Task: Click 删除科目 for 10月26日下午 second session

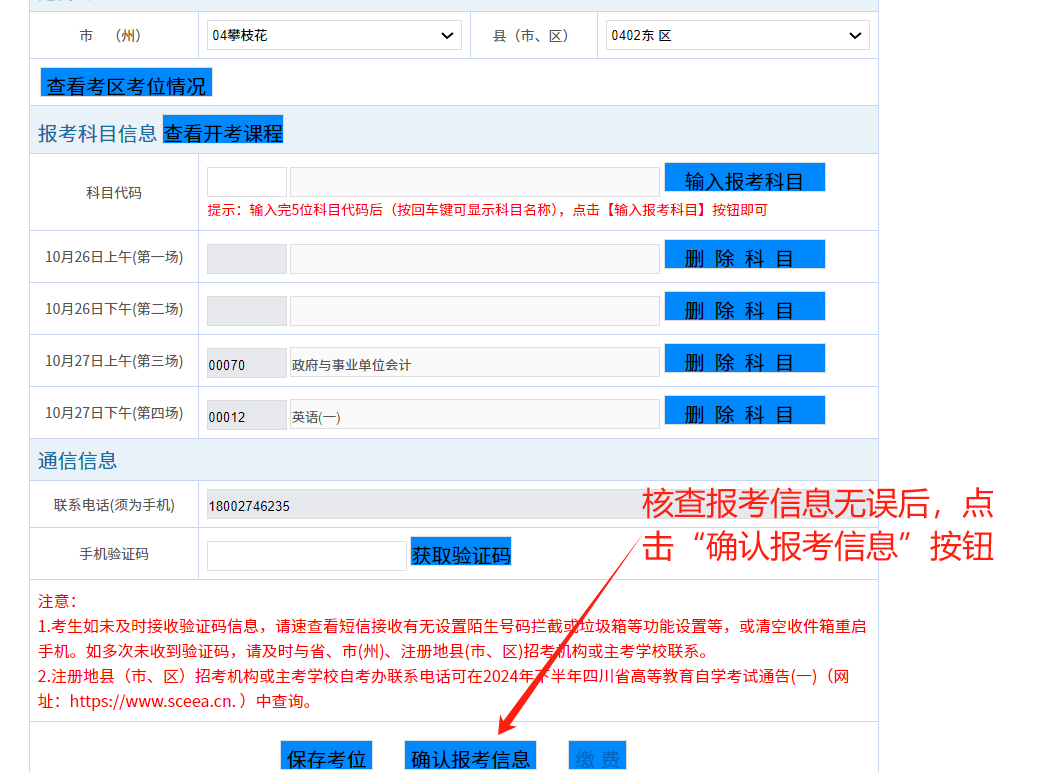Action: pyautogui.click(x=744, y=308)
